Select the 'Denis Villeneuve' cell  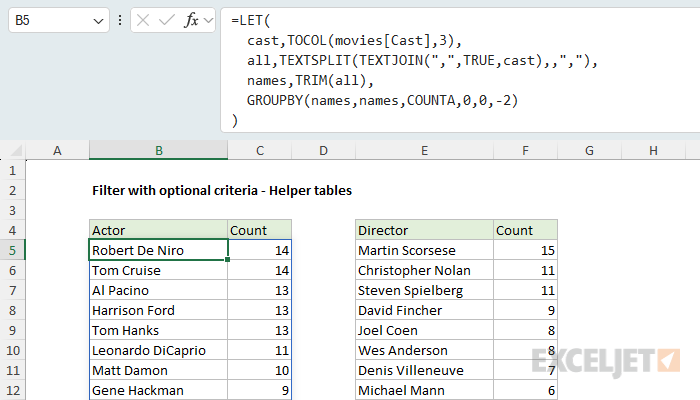point(425,370)
